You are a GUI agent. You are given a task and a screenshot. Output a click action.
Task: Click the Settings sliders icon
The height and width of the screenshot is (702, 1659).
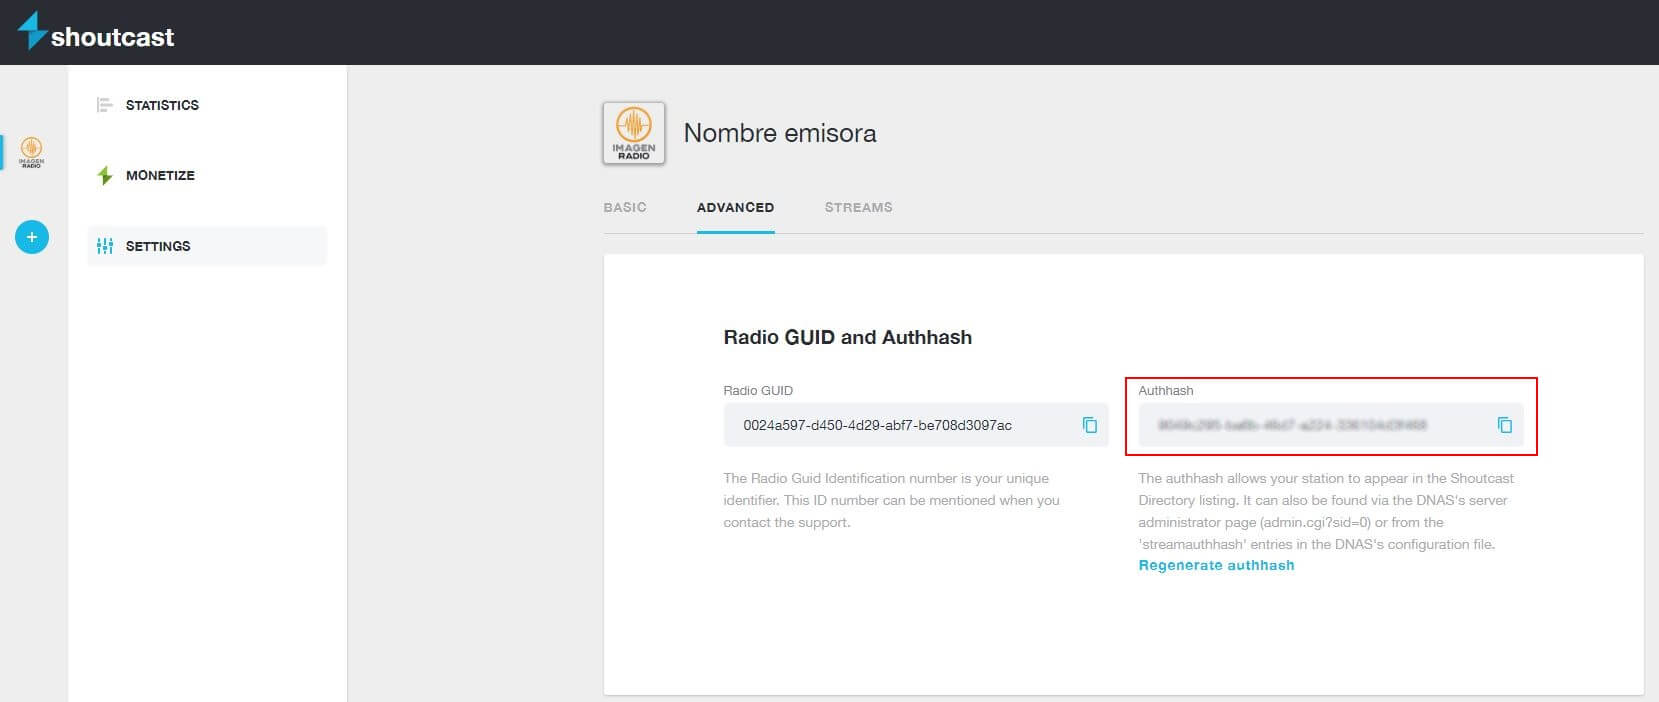click(105, 246)
